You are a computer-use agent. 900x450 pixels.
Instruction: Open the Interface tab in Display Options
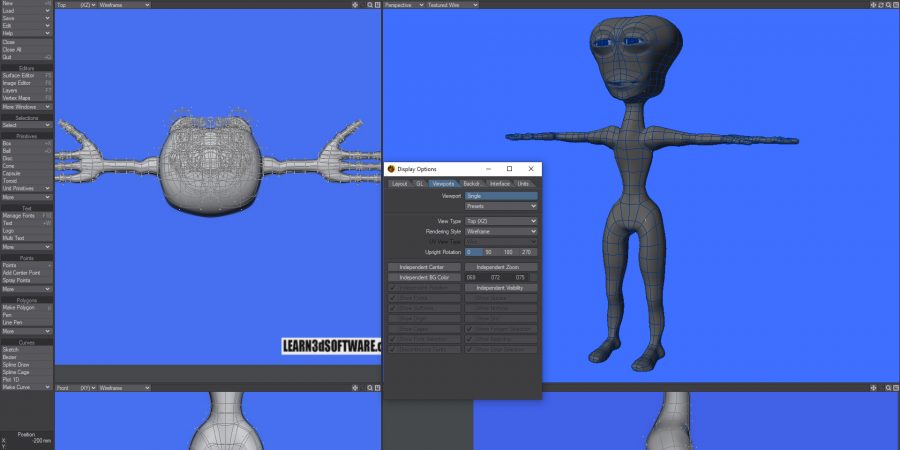pyautogui.click(x=500, y=184)
